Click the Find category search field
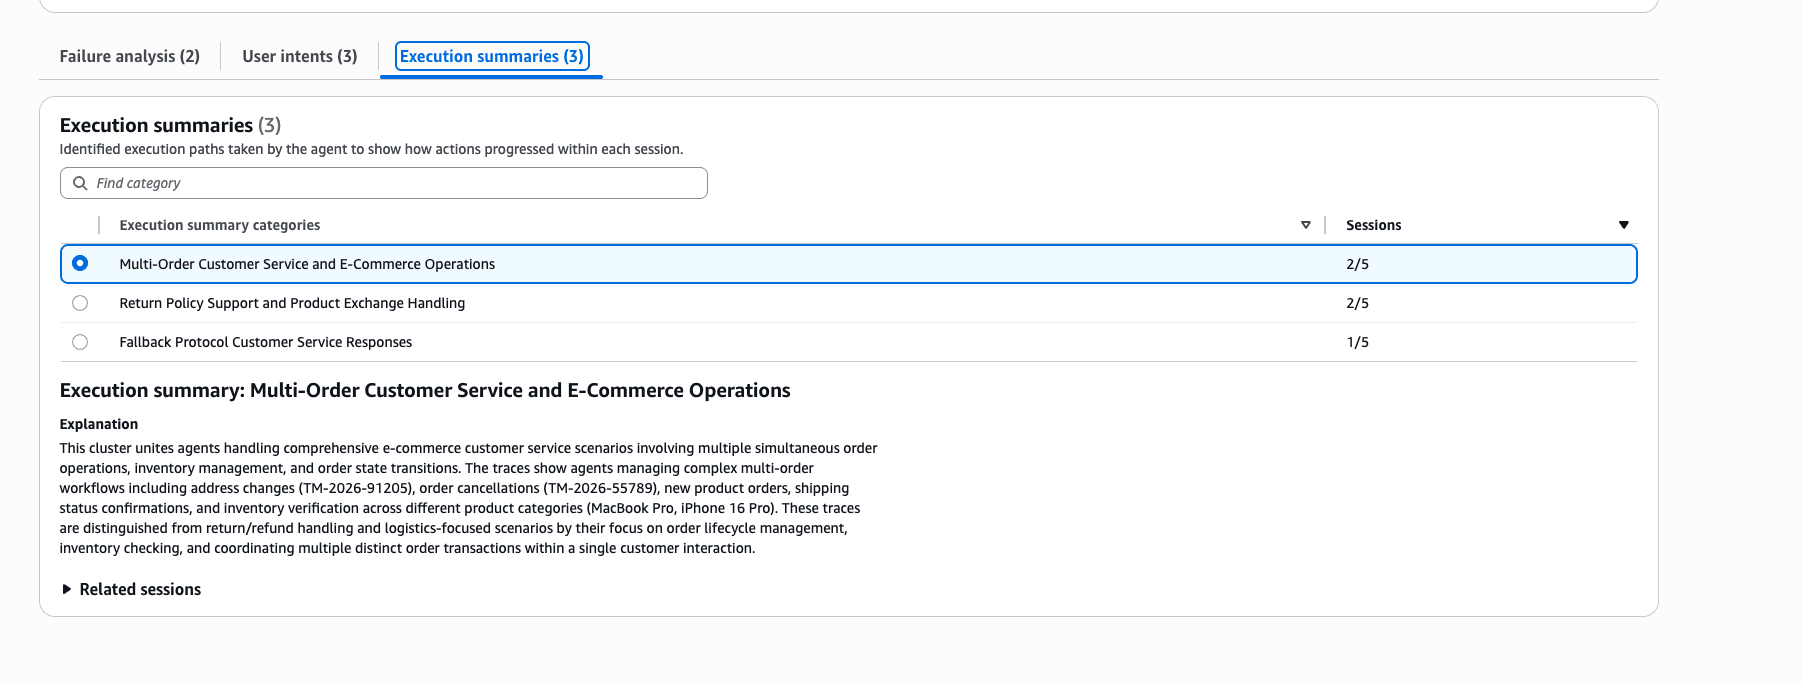 tap(384, 183)
